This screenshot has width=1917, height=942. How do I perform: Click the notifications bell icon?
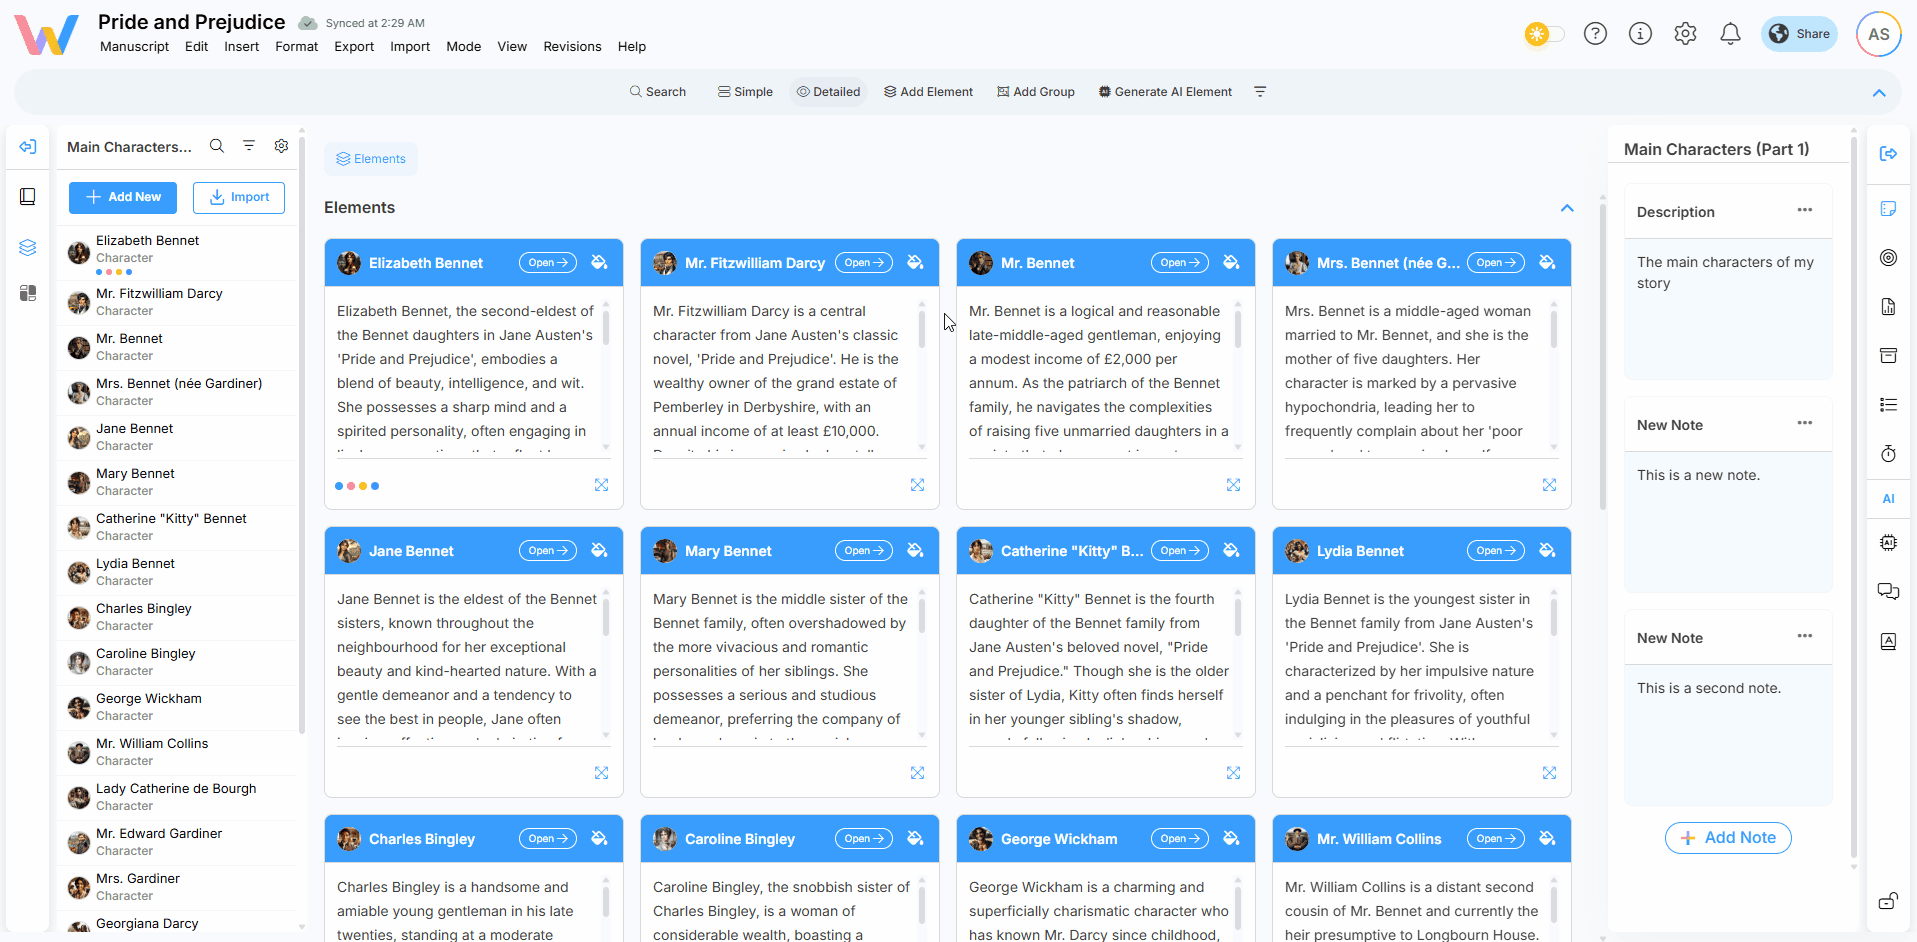tap(1730, 34)
